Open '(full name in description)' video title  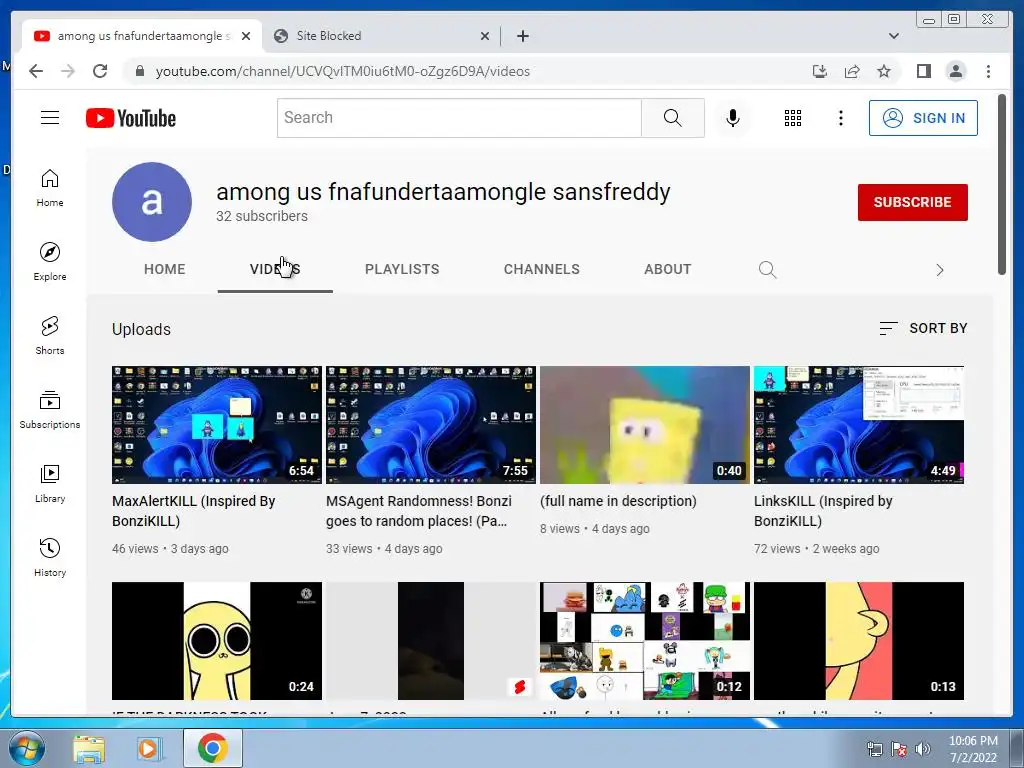618,501
